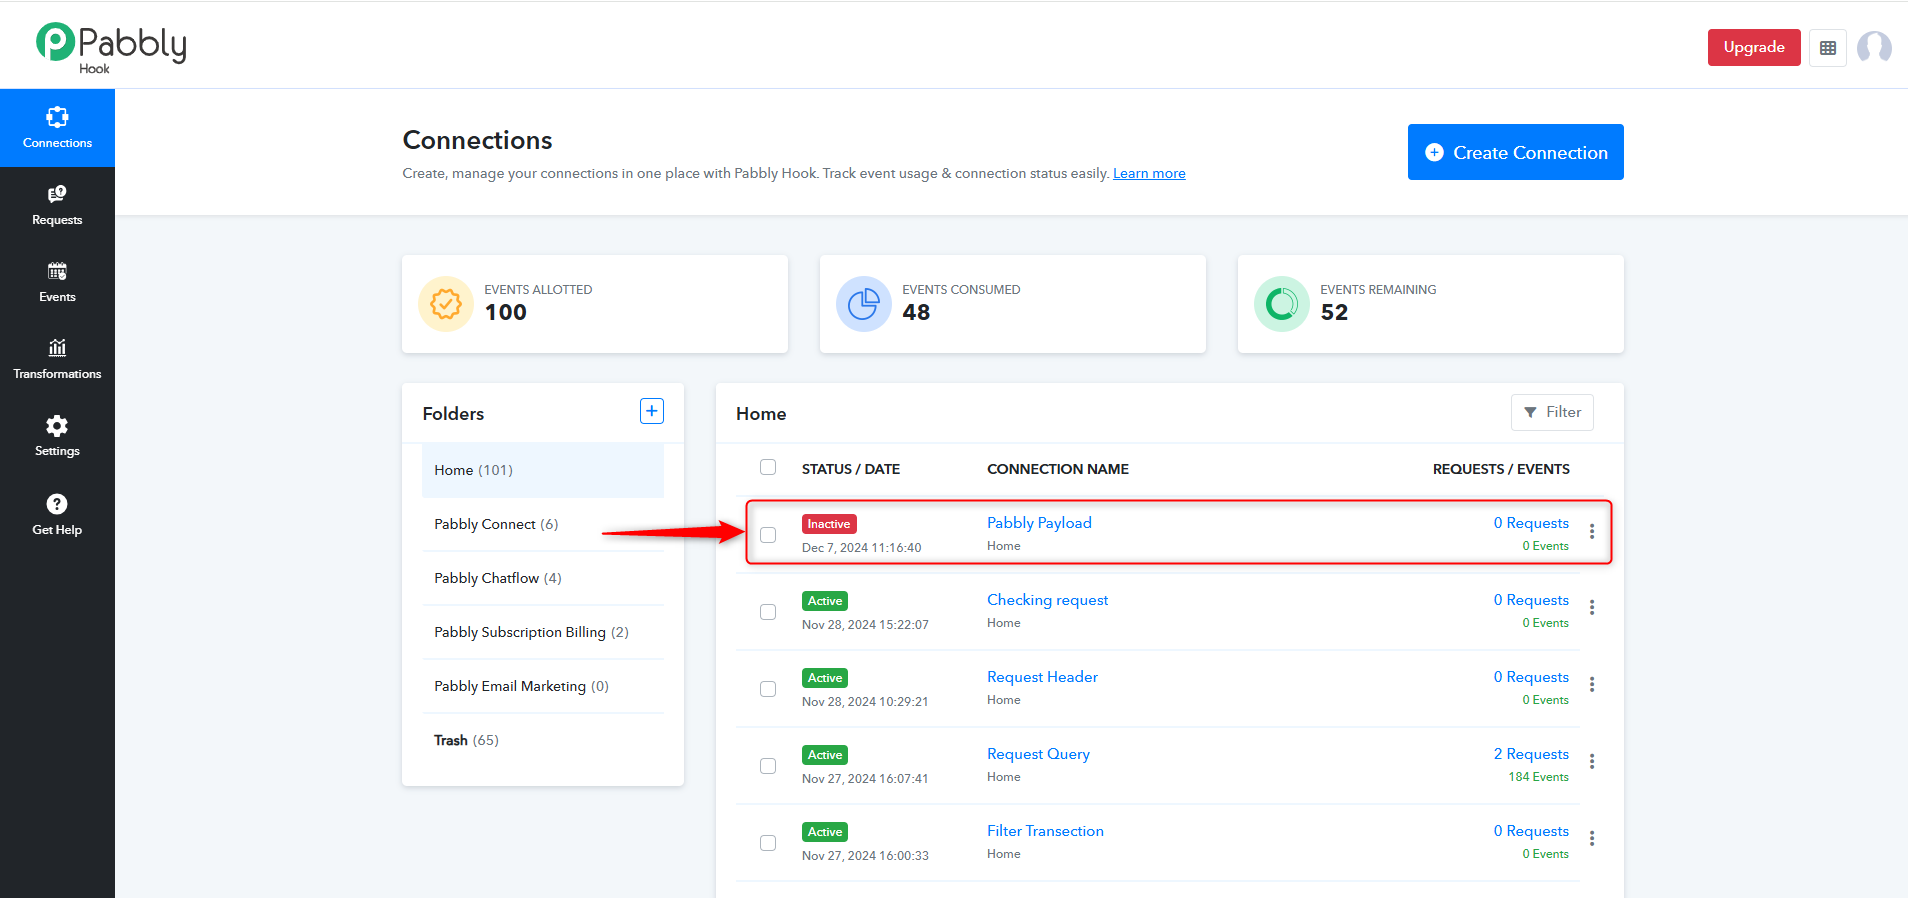The width and height of the screenshot is (1908, 898).
Task: Open the Filter Transection connection
Action: (1045, 831)
